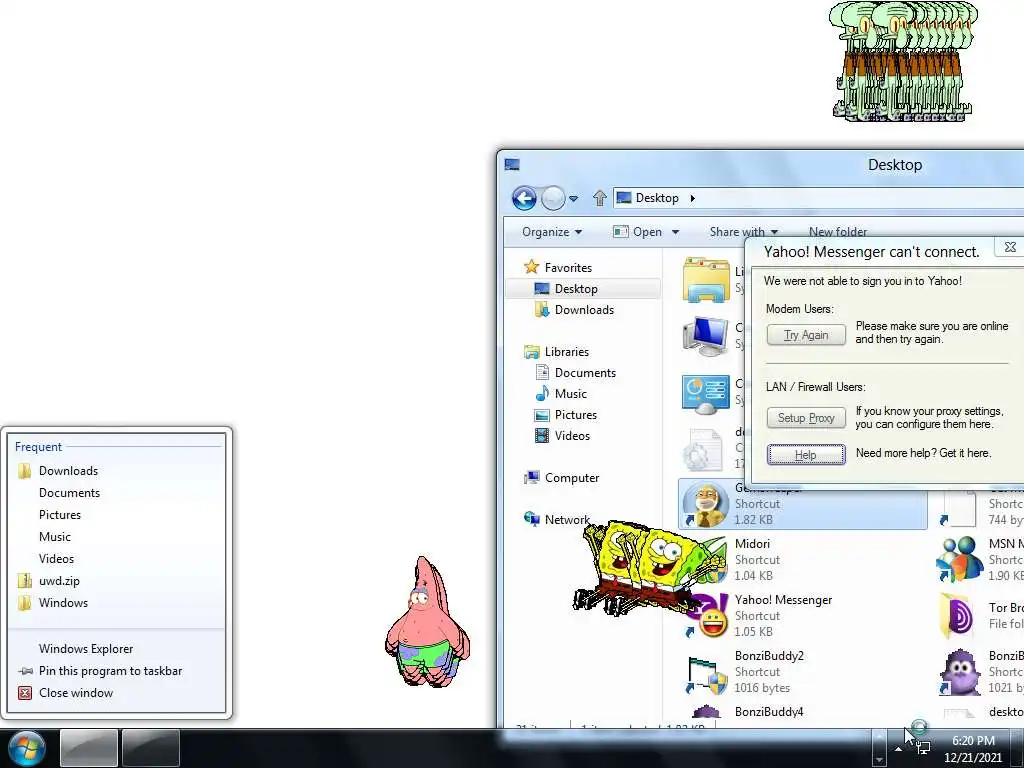Select the old man shortcut icon
This screenshot has width=1024, height=768.
pos(706,504)
